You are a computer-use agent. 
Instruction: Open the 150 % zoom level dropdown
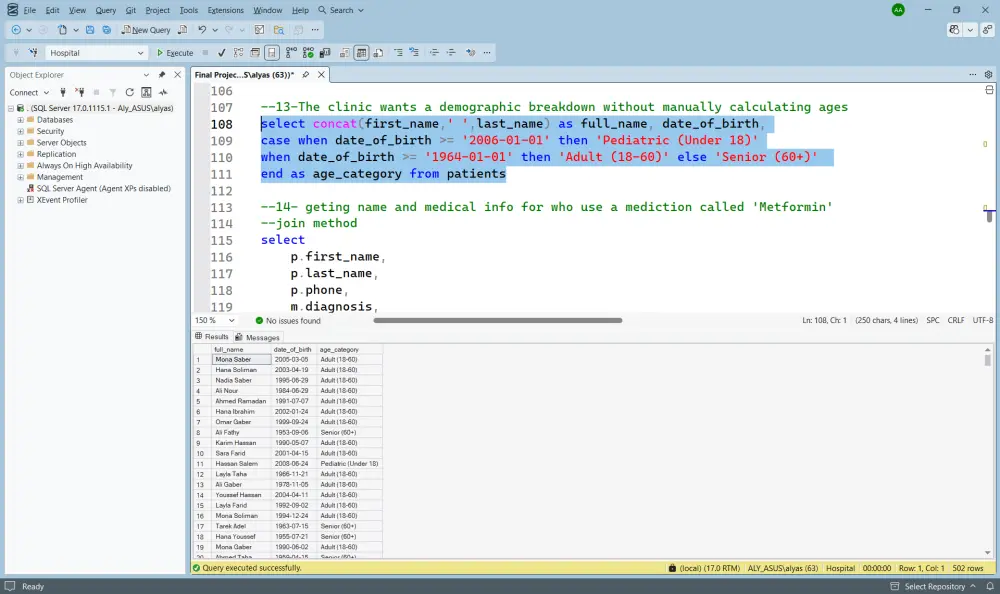(x=232, y=320)
